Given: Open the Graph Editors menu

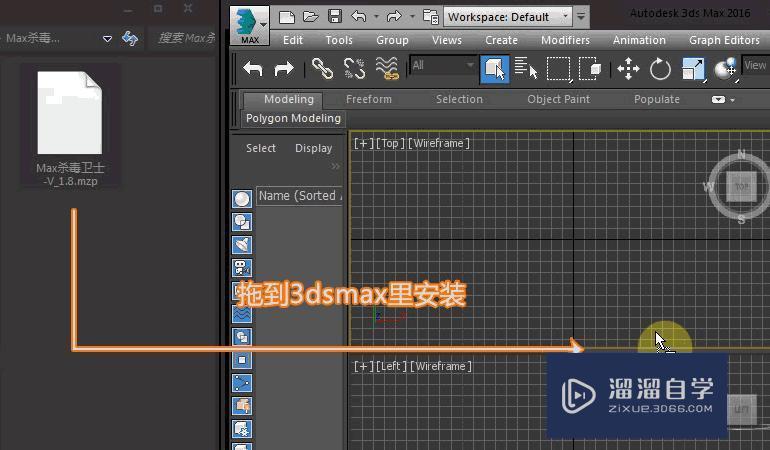Looking at the screenshot, I should (724, 40).
